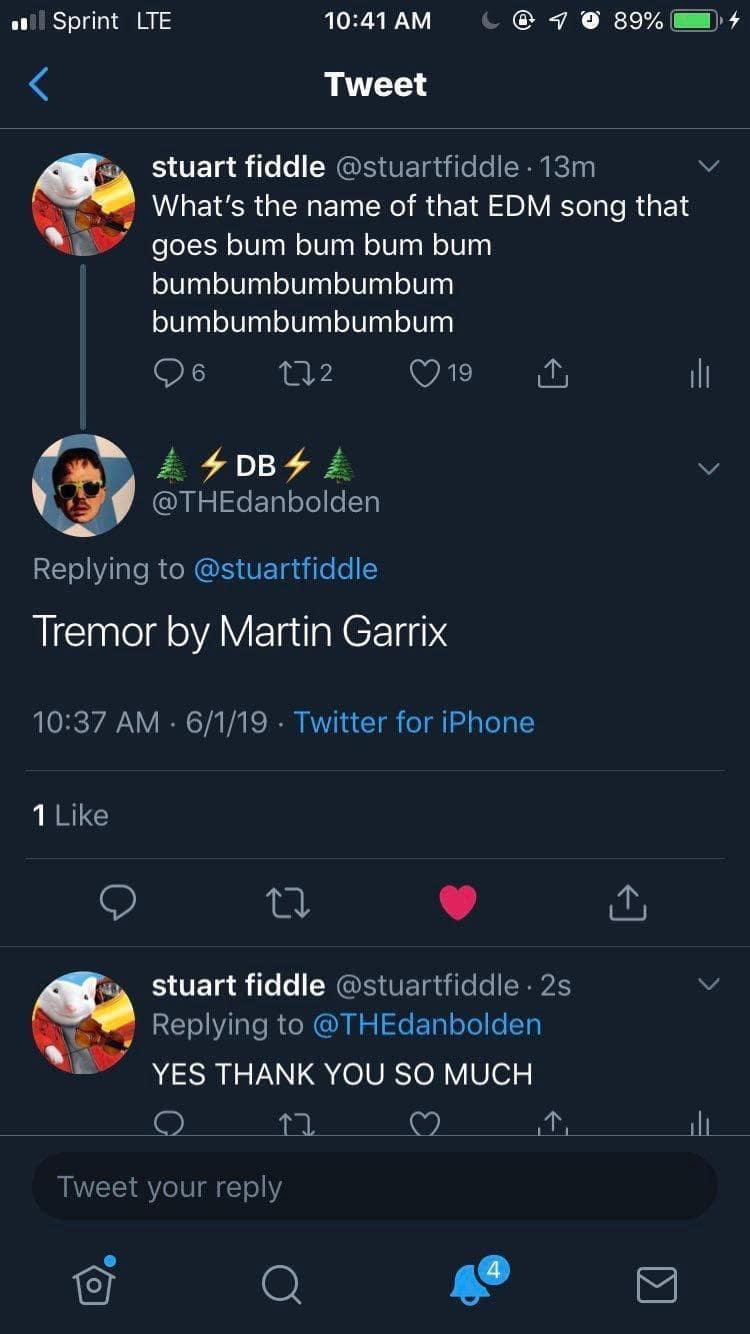
Task: Like the original tweet with 19 likes
Action: (425, 373)
